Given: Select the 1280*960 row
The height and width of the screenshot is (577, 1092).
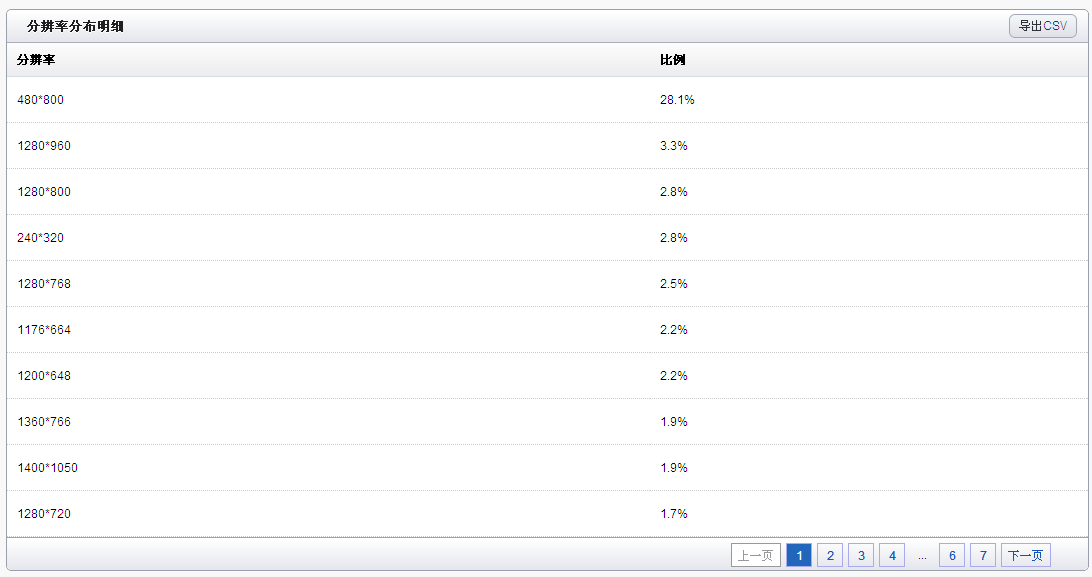Looking at the screenshot, I should [x=547, y=145].
